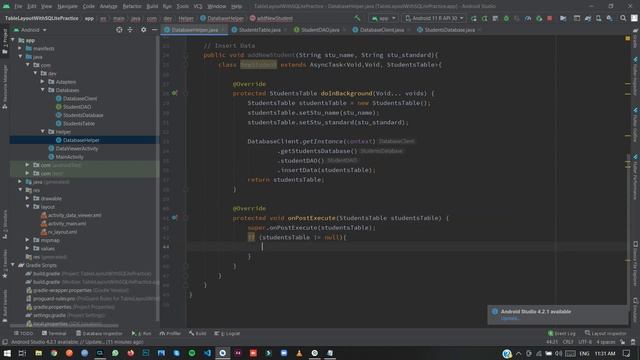Open WhatsApp from the taskbar
Screen dimensions: 640x360
[x=116, y=353]
